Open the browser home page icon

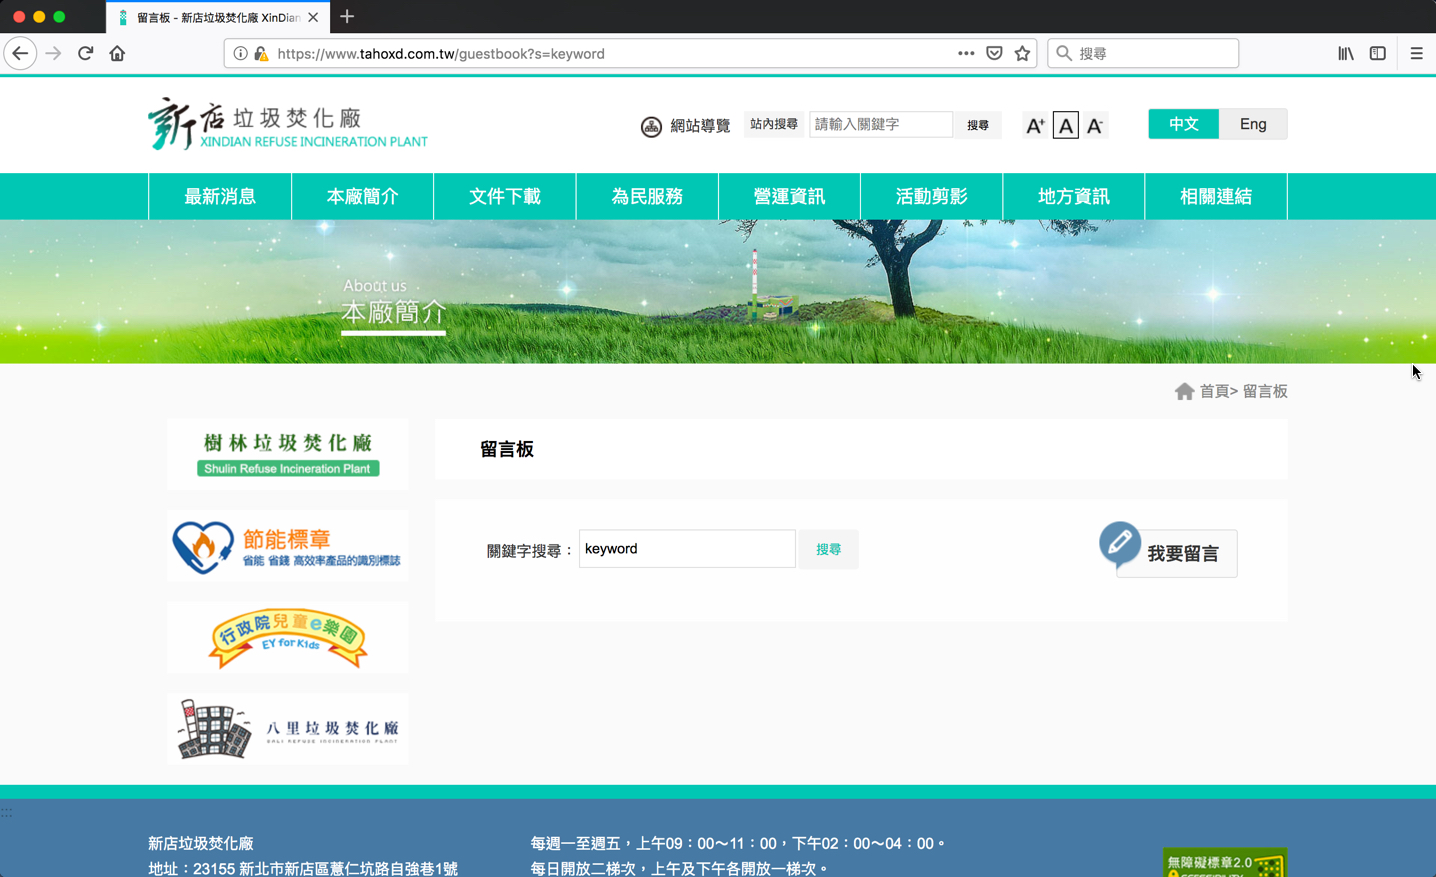(x=117, y=53)
